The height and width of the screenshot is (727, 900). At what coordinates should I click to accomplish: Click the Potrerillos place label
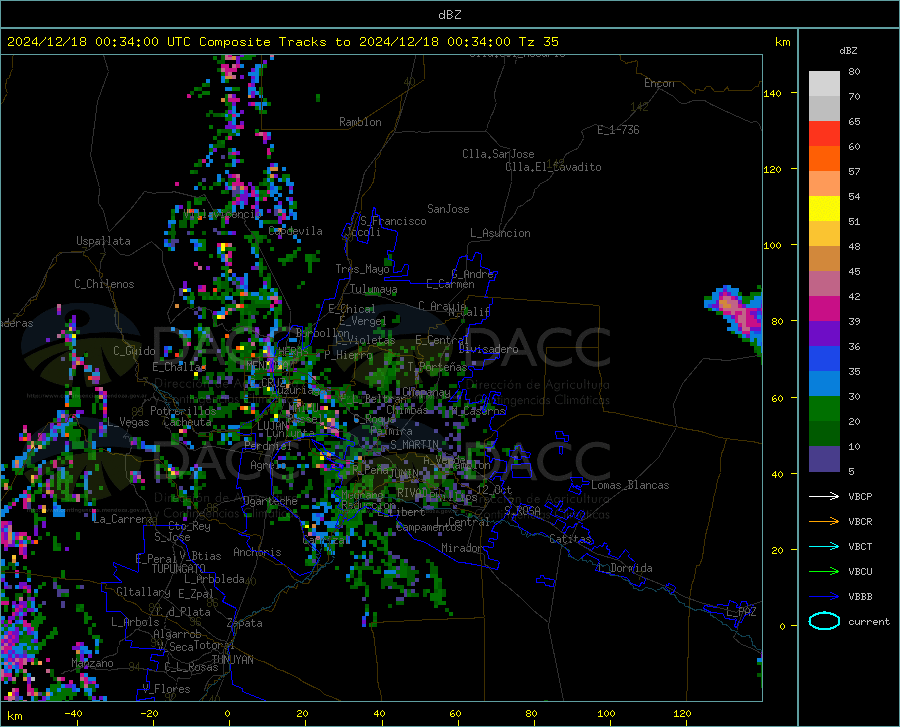183,411
